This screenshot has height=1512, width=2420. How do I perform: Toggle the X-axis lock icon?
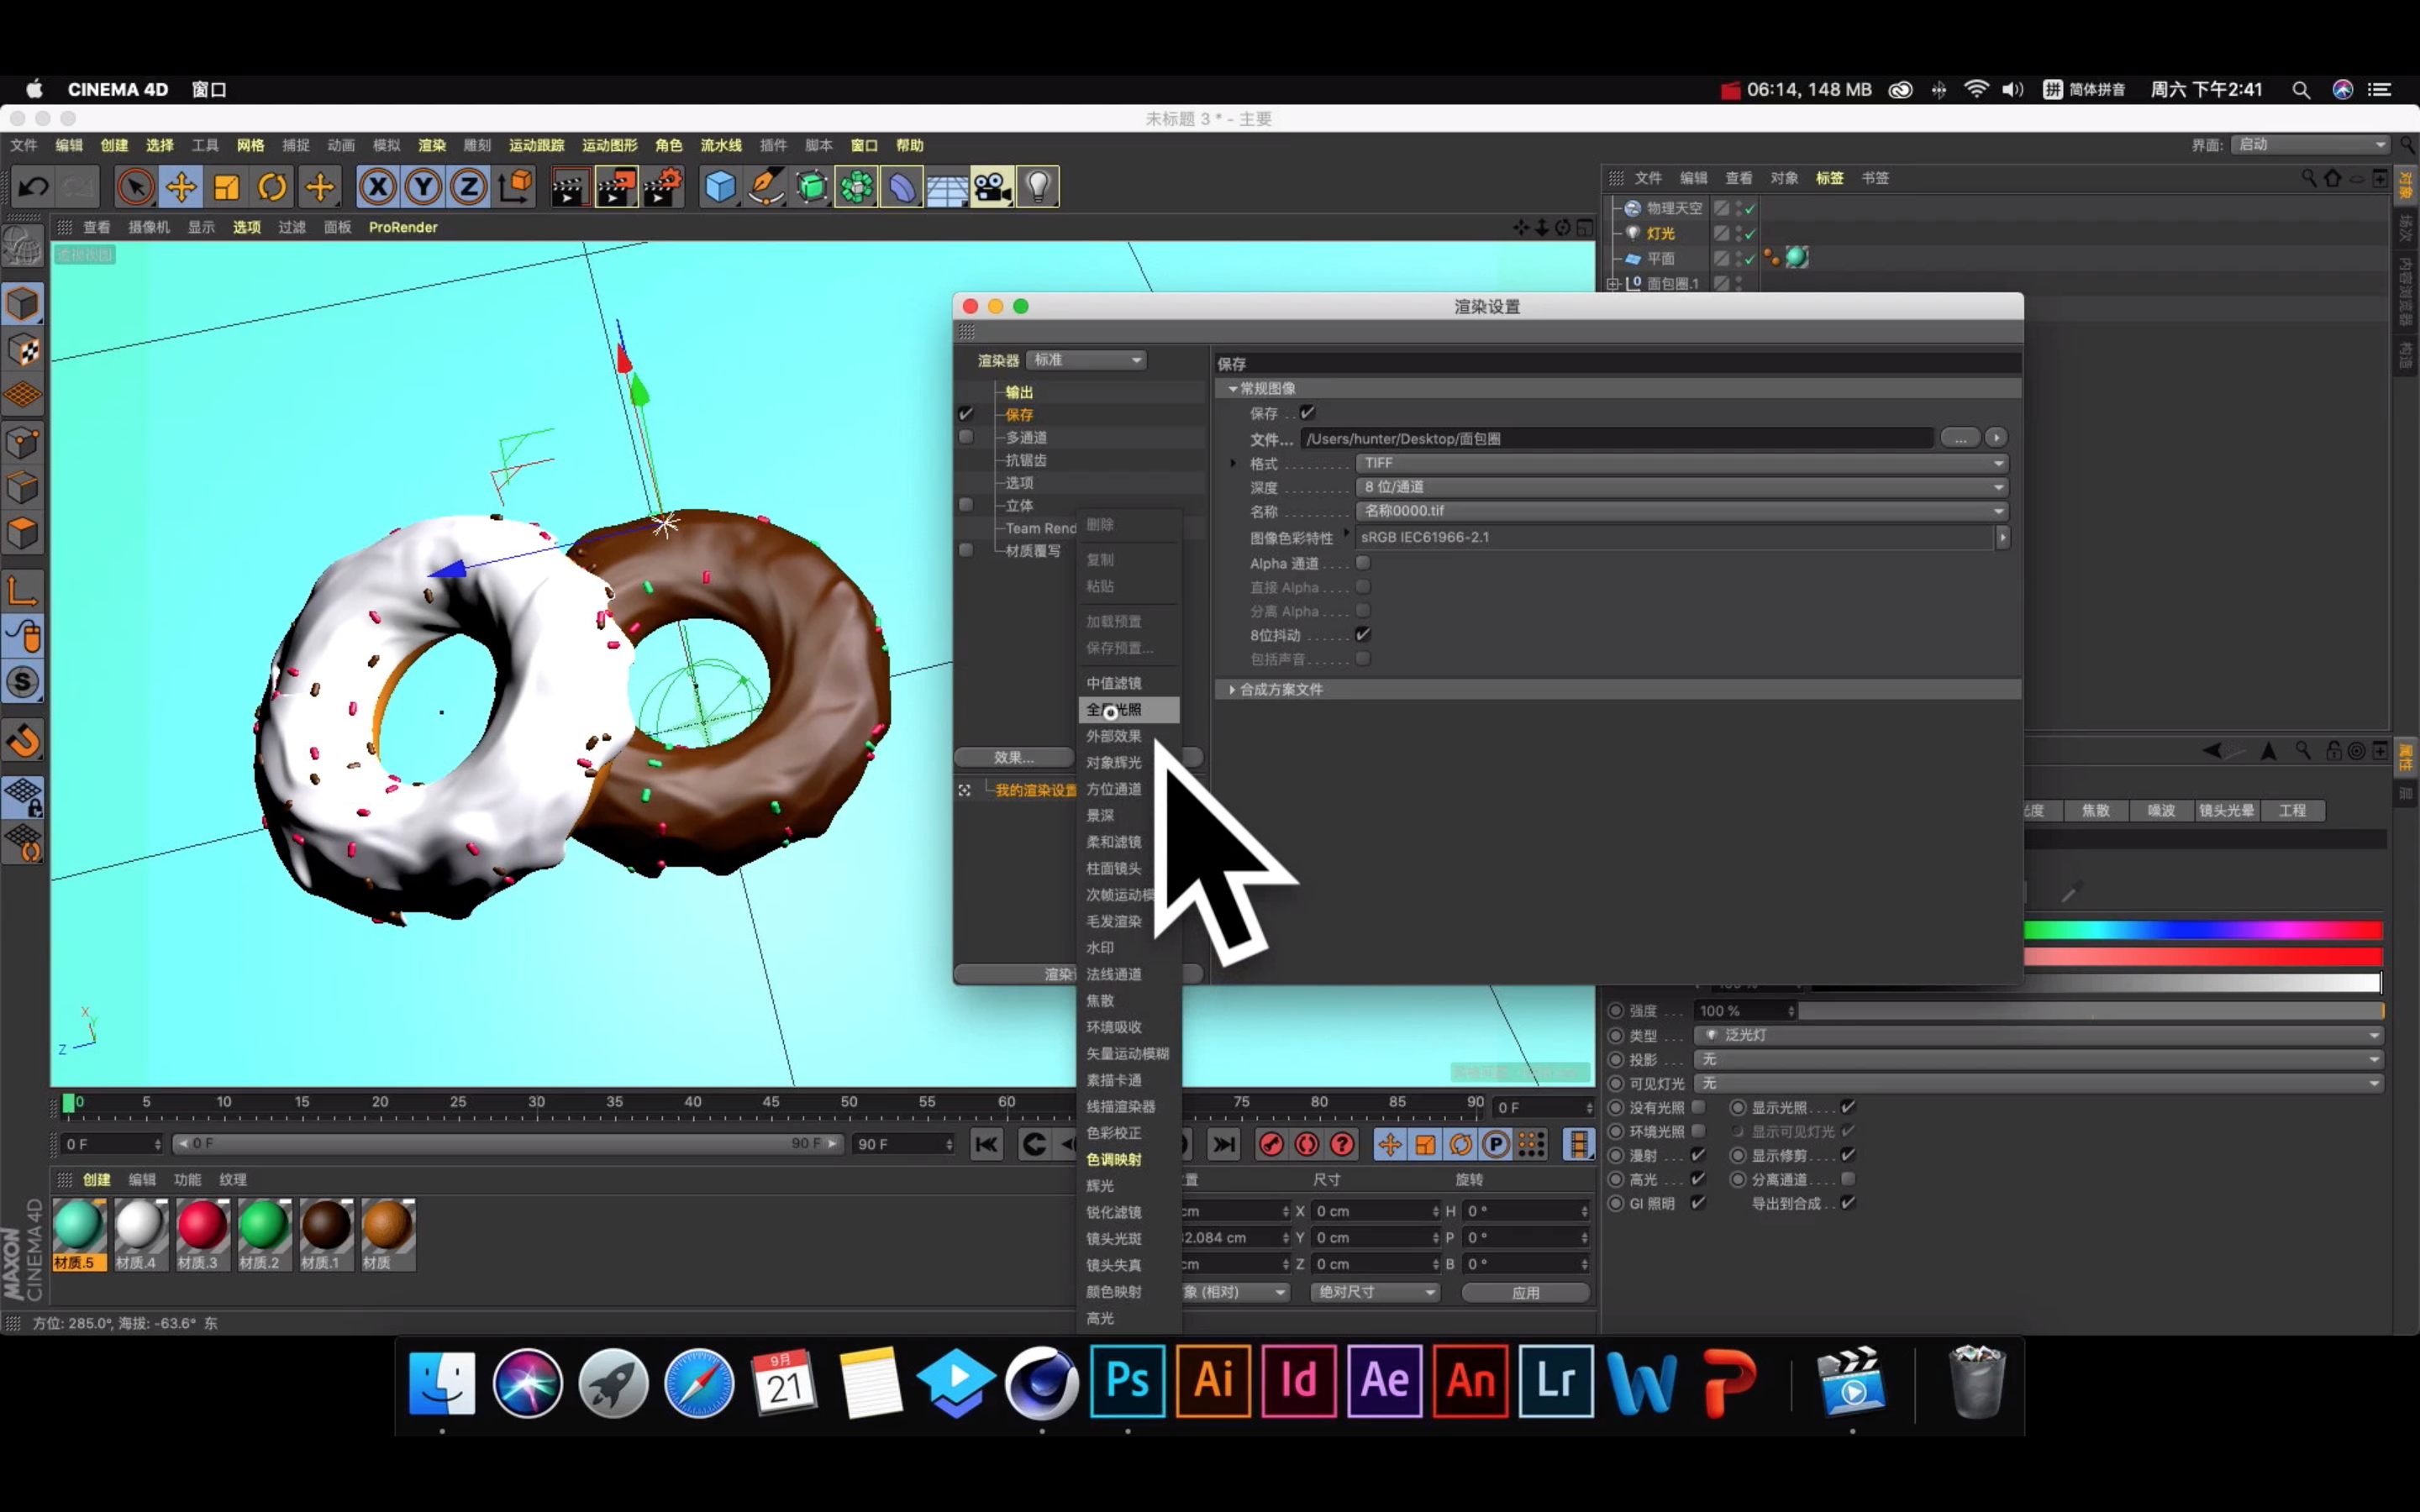pyautogui.click(x=377, y=187)
